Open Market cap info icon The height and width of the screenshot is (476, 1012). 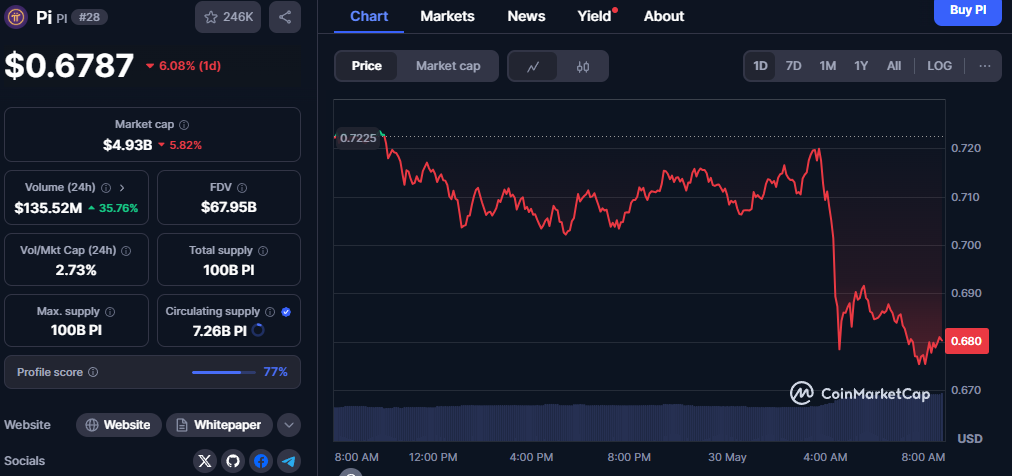pyautogui.click(x=184, y=124)
